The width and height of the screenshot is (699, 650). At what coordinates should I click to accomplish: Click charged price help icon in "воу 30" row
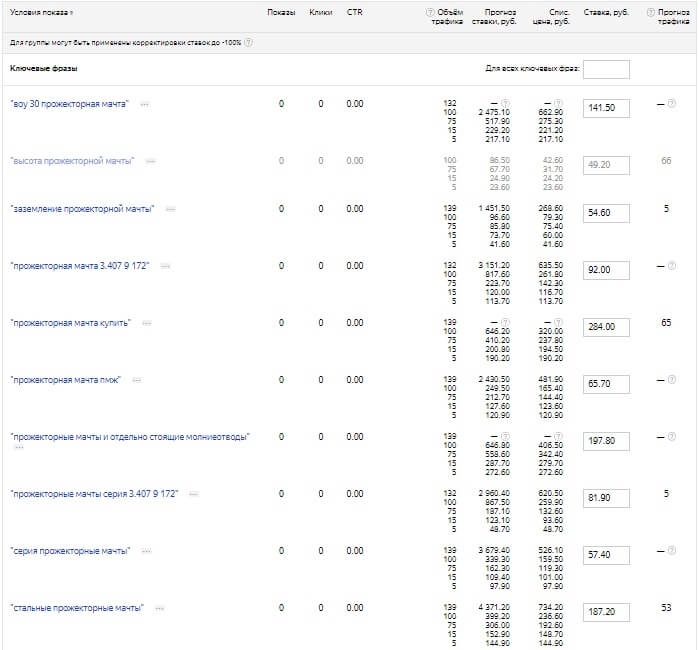point(558,103)
